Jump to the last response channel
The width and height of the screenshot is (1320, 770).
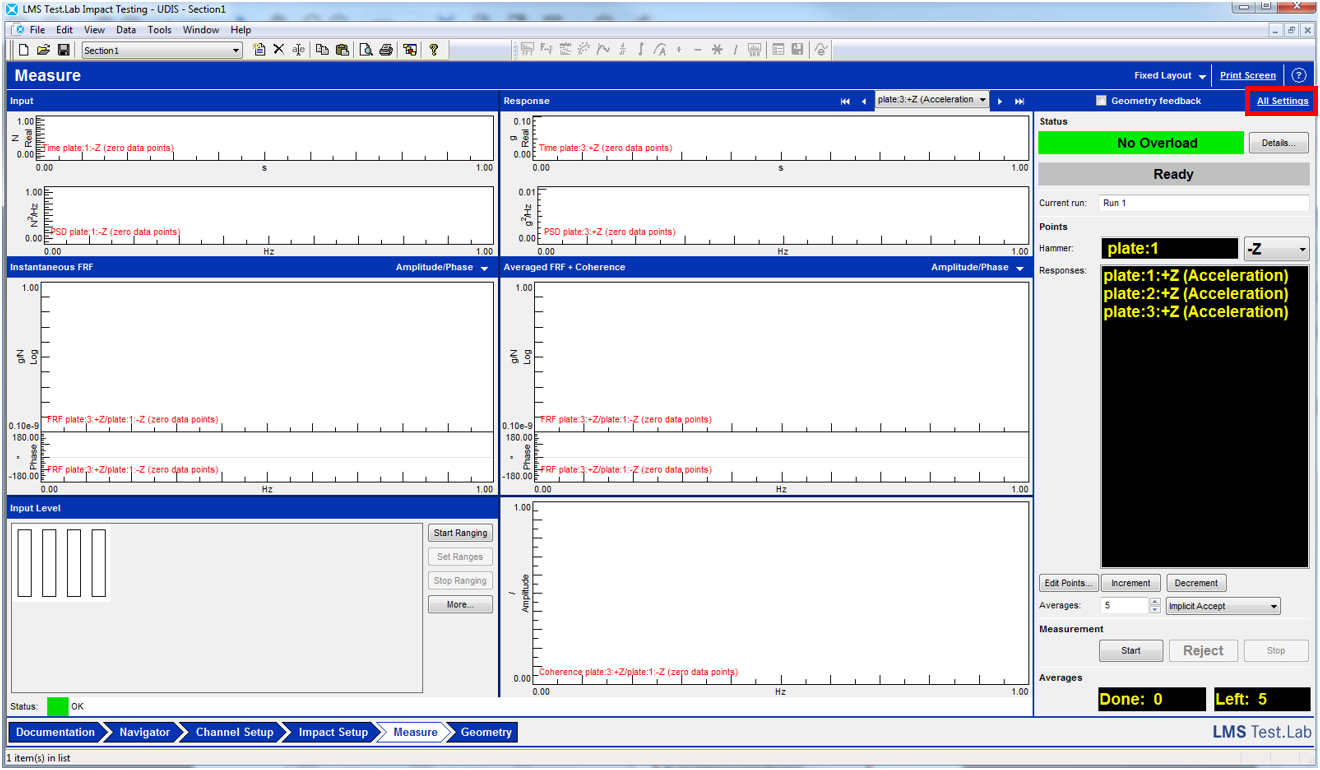pos(1020,101)
